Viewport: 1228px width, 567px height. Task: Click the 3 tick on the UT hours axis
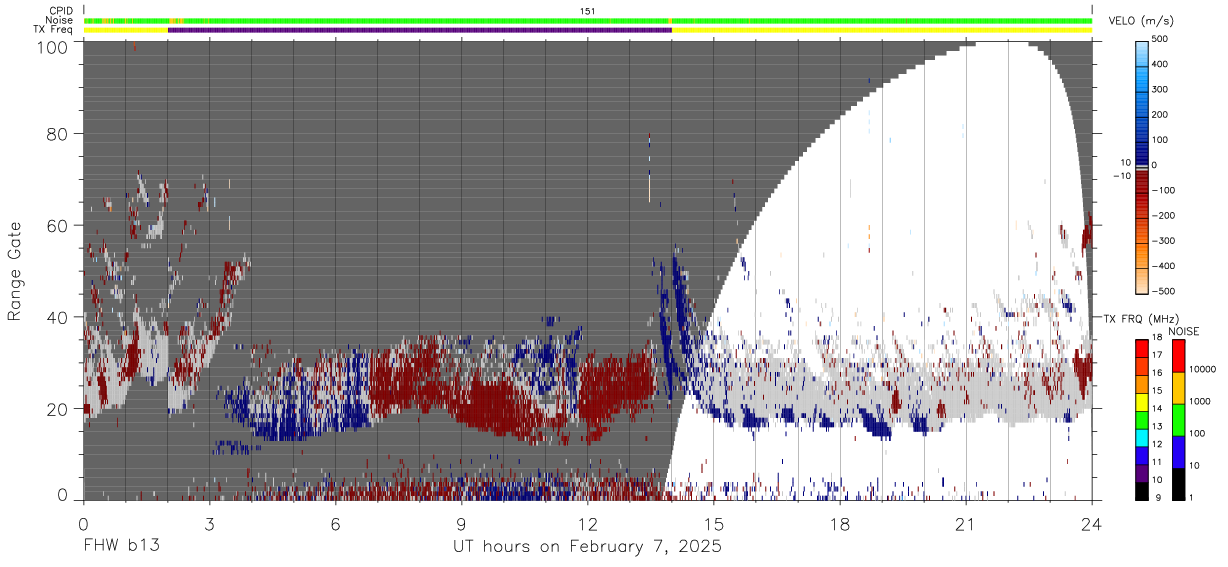point(210,523)
